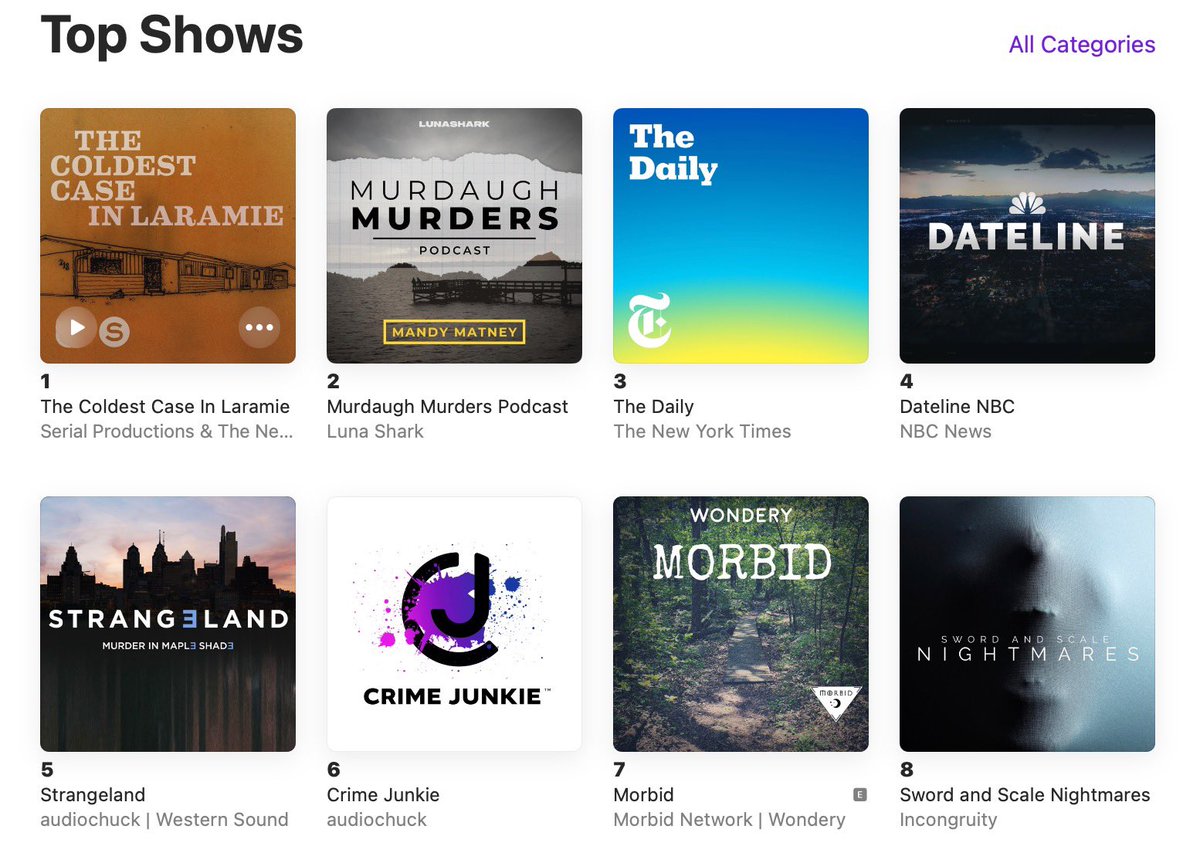Click the Top Shows heading
Viewport: 1200px width, 863px height.
(171, 36)
